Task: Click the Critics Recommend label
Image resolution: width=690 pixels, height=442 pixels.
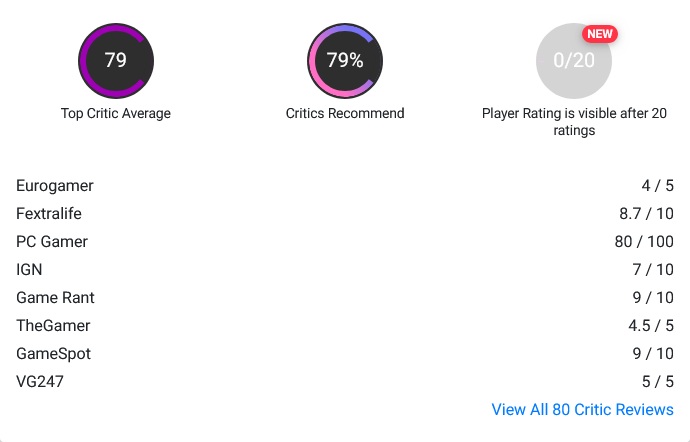Action: tap(345, 113)
